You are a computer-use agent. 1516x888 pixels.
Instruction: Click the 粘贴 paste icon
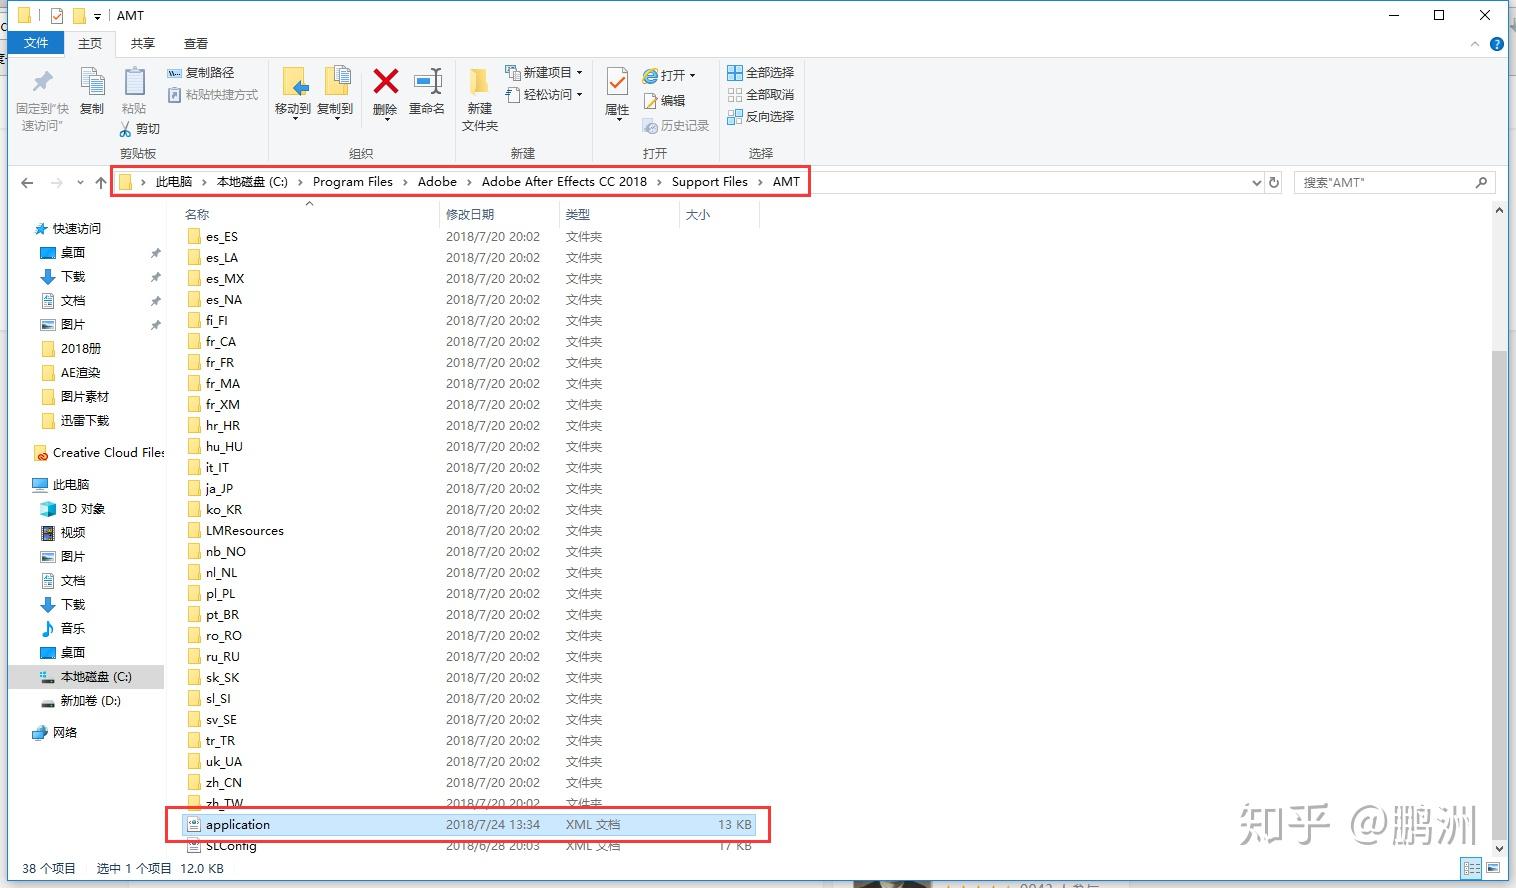(134, 82)
